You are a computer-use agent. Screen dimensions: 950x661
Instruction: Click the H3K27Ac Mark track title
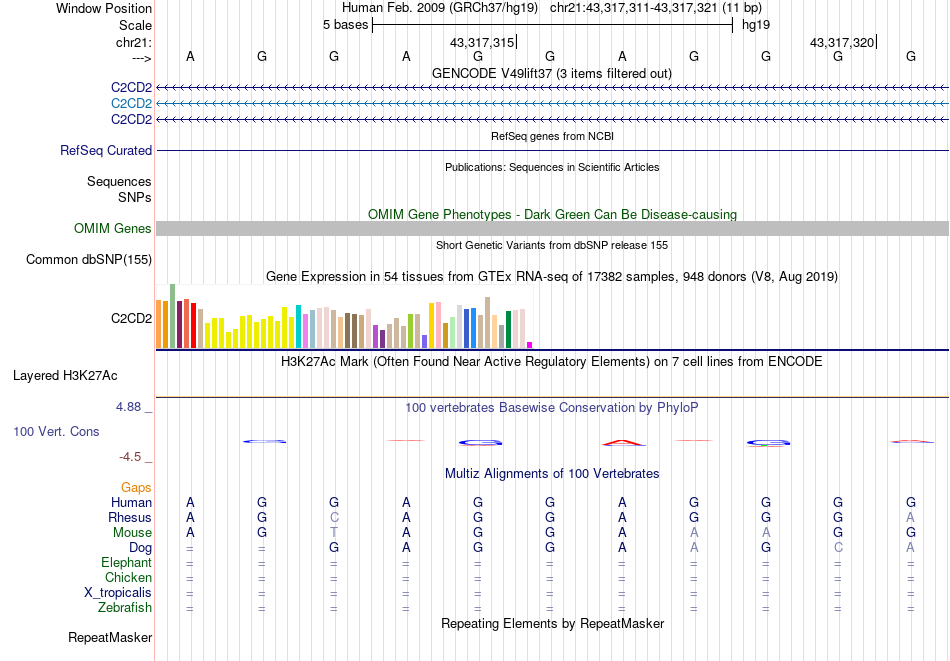[552, 362]
